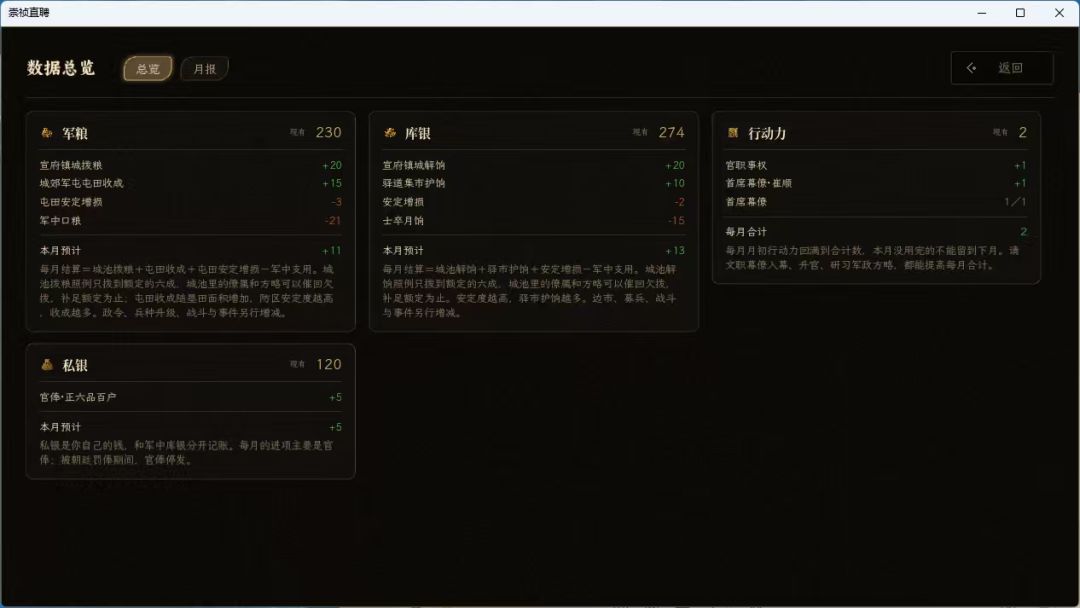Click the -15 value beside 士卒月饷
The image size is (1080, 608).
[676, 220]
